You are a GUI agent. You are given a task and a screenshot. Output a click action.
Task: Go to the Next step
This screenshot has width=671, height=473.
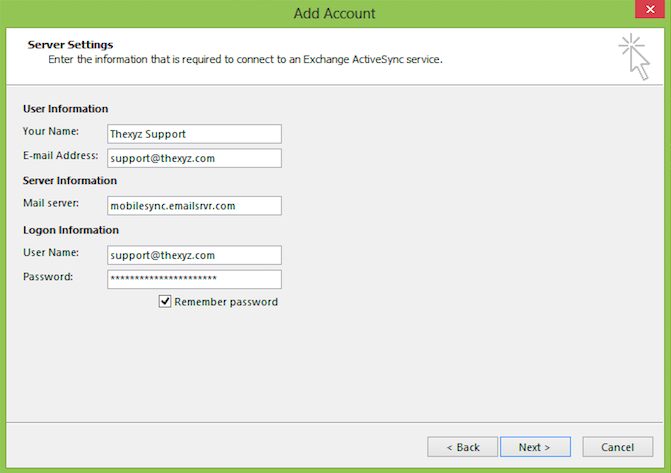tap(535, 447)
